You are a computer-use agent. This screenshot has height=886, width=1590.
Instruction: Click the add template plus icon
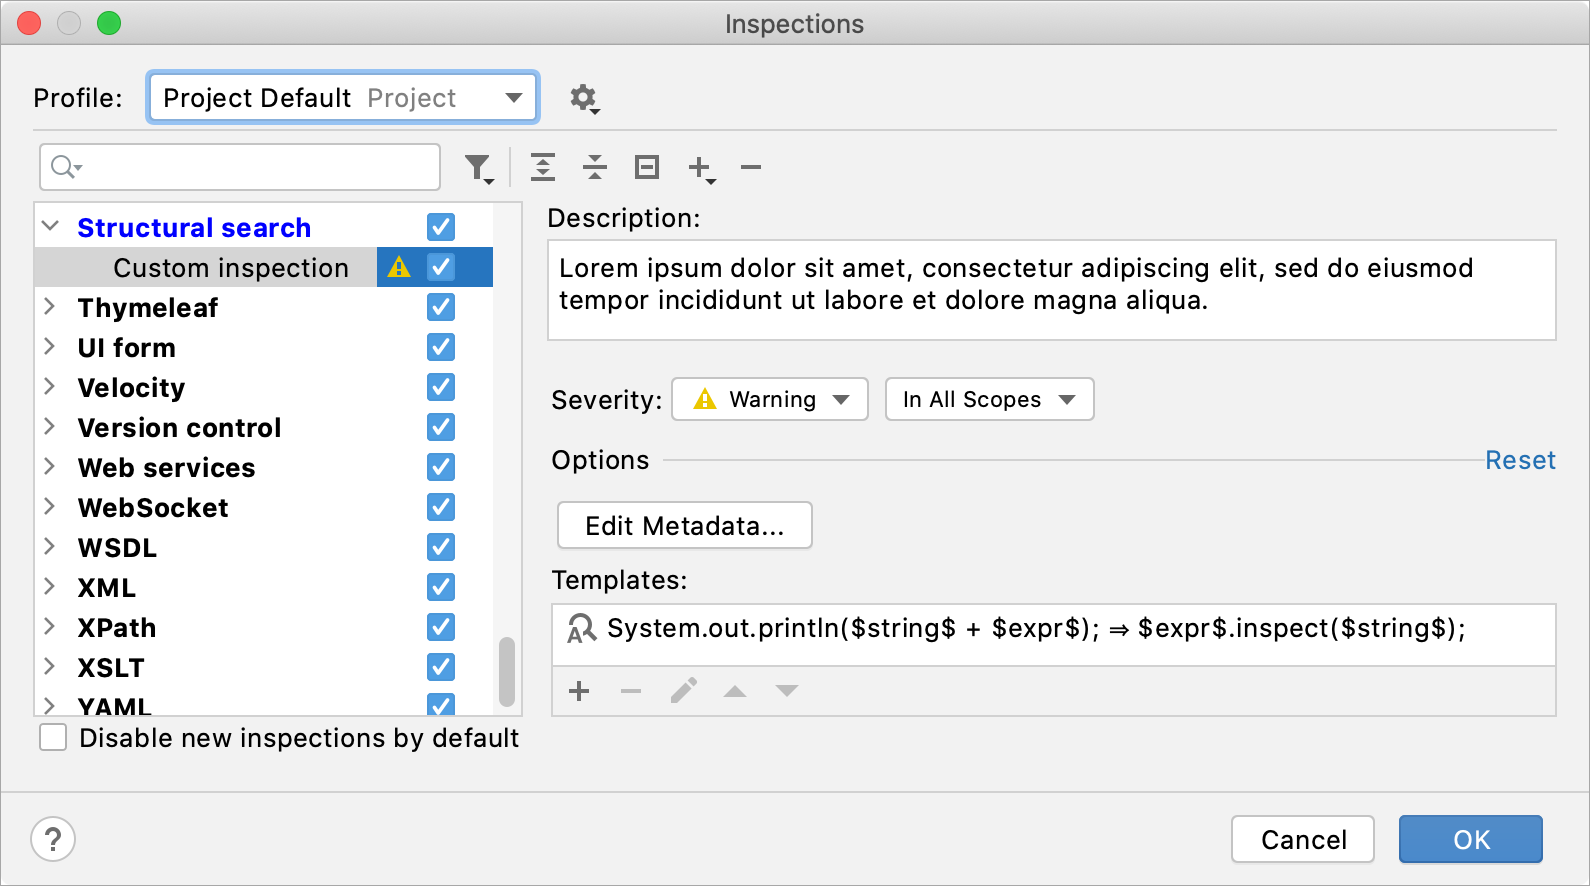pyautogui.click(x=579, y=691)
